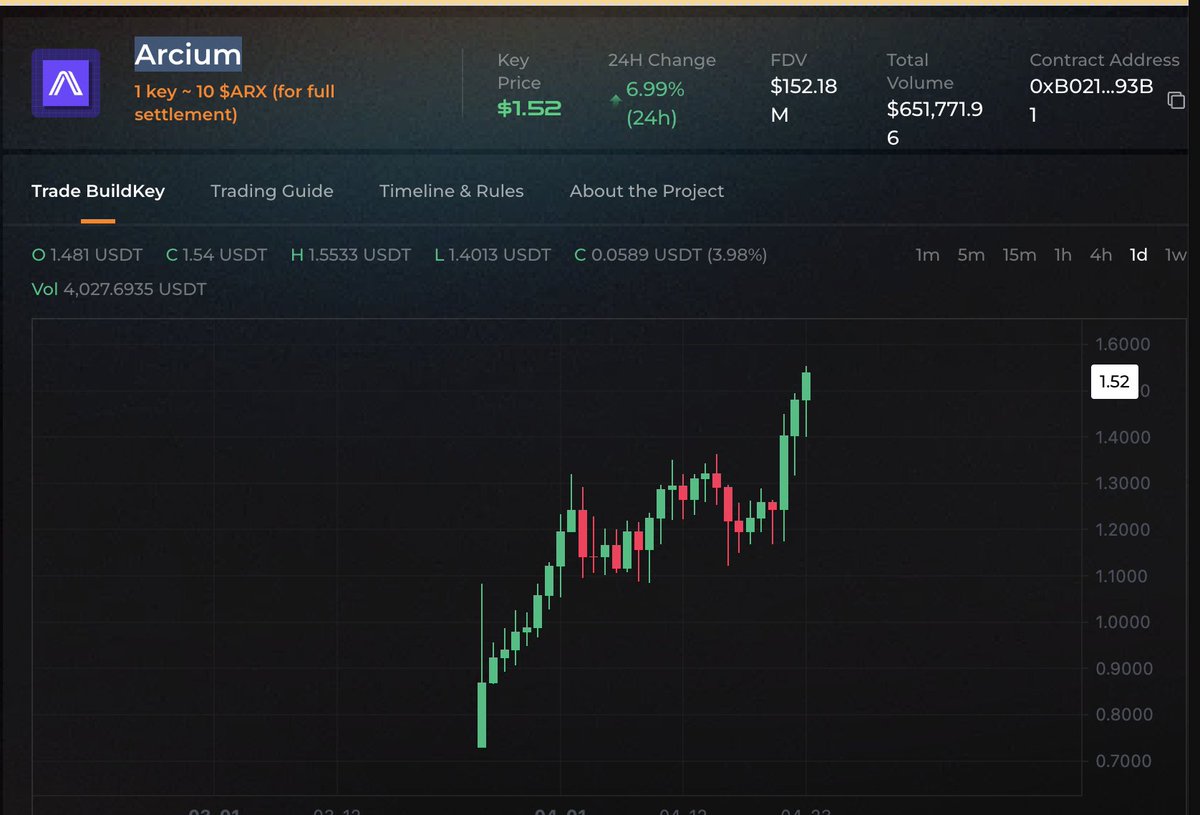Switch to the Trading Guide tab
Image resolution: width=1200 pixels, height=815 pixels.
pos(272,191)
